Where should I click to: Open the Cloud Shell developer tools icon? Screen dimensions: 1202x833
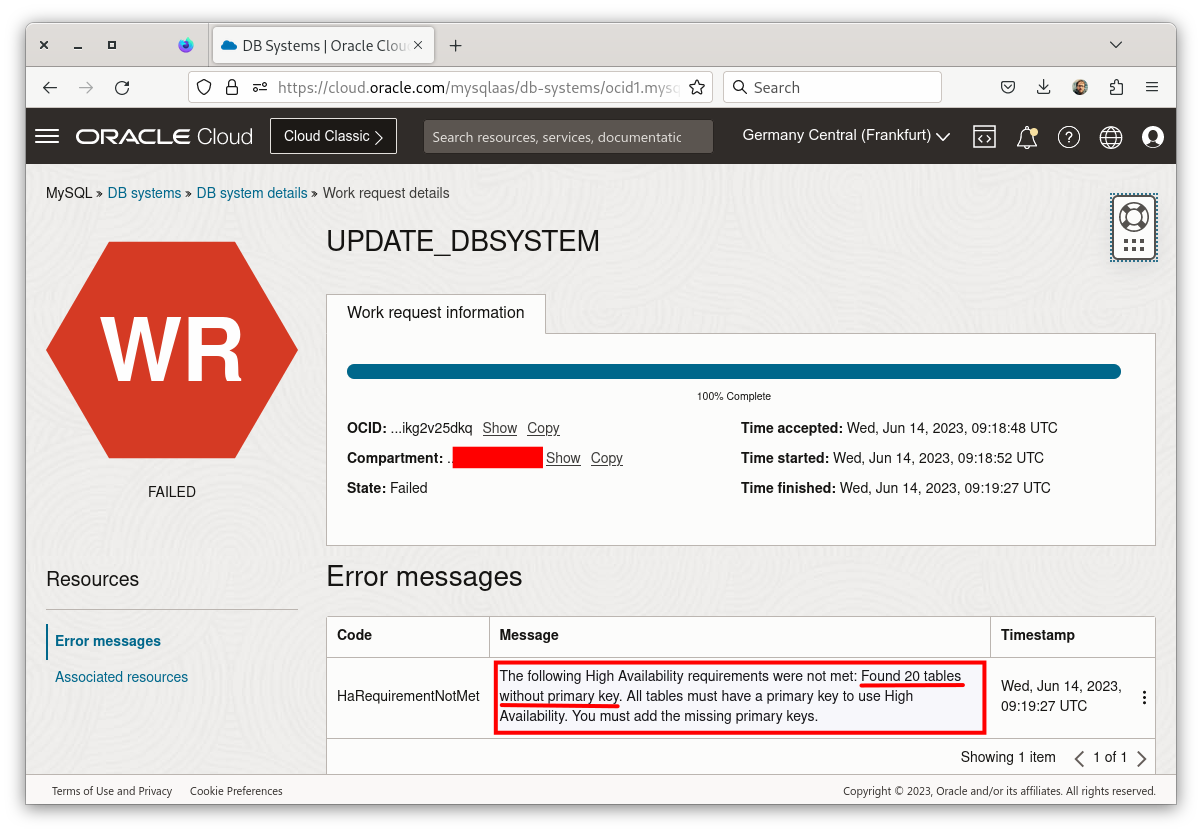click(985, 137)
